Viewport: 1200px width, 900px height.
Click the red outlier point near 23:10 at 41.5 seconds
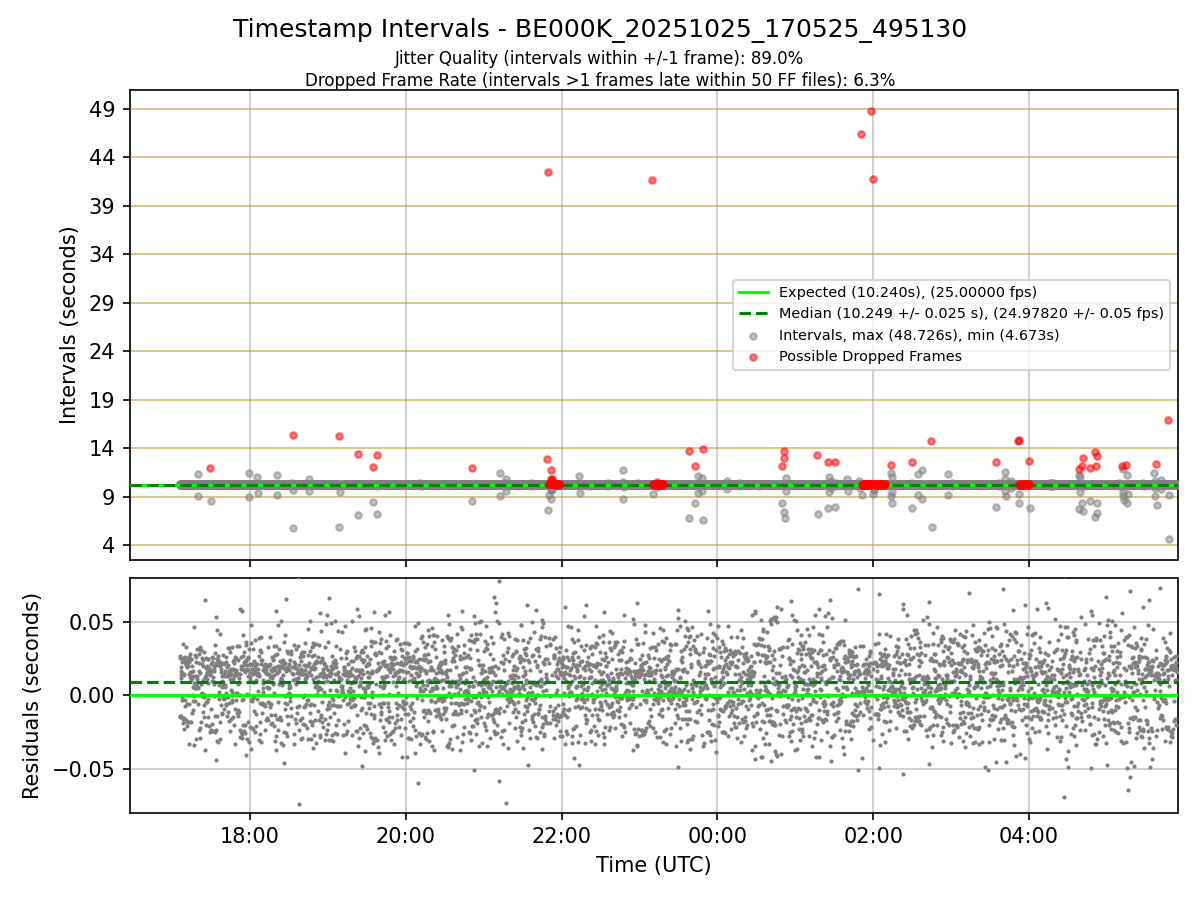tap(652, 180)
